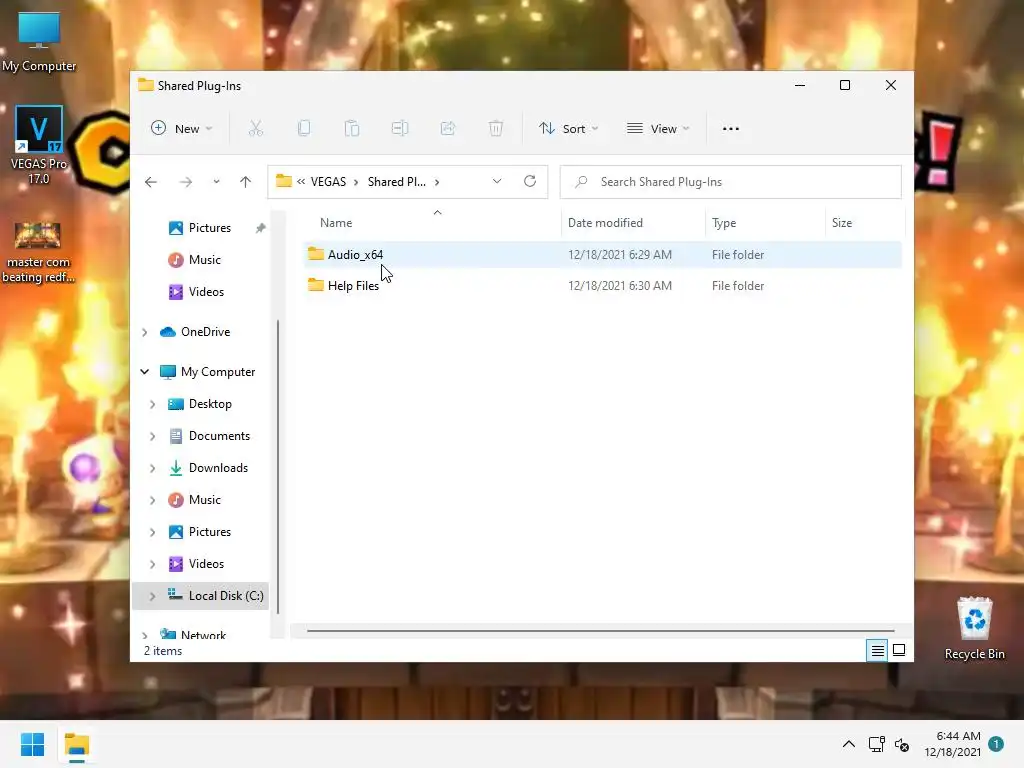Click the Rename icon in toolbar
The height and width of the screenshot is (768, 1024).
coord(400,129)
